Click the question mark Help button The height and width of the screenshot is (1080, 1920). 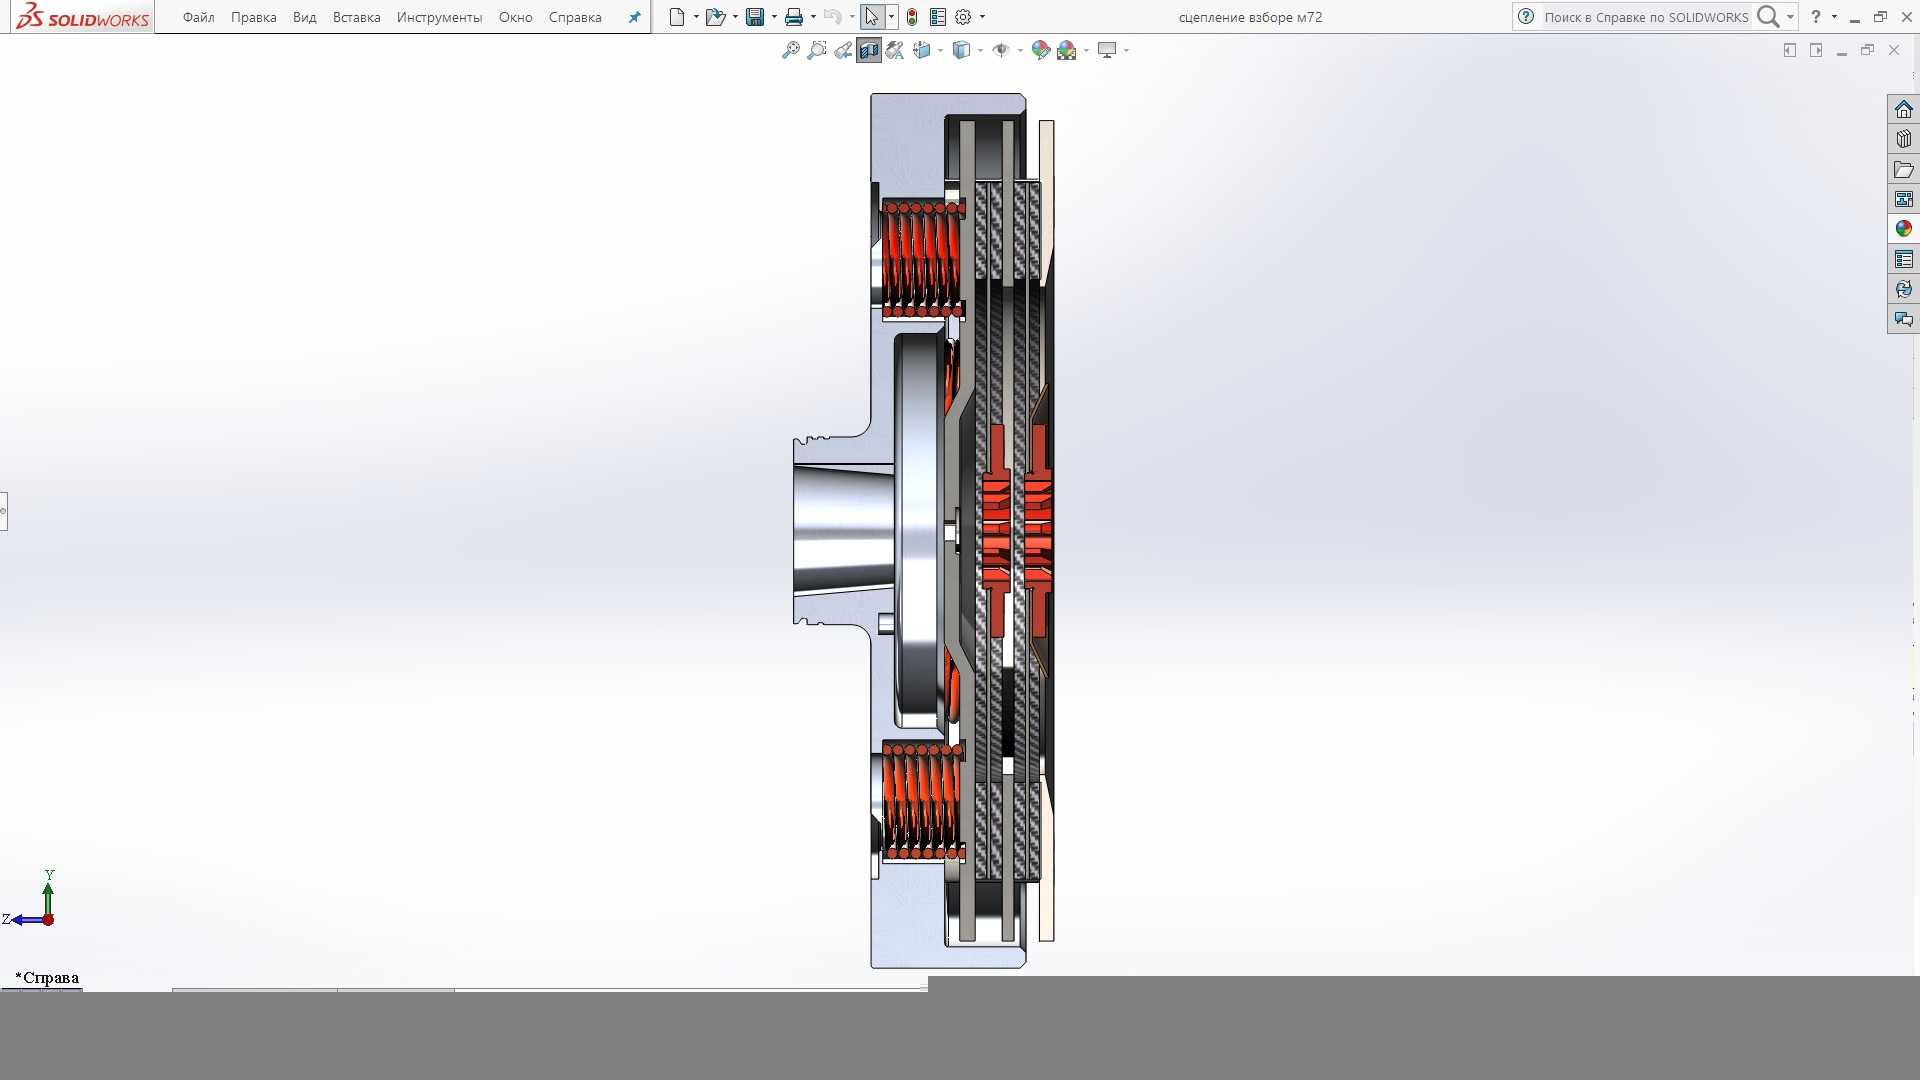point(1816,17)
